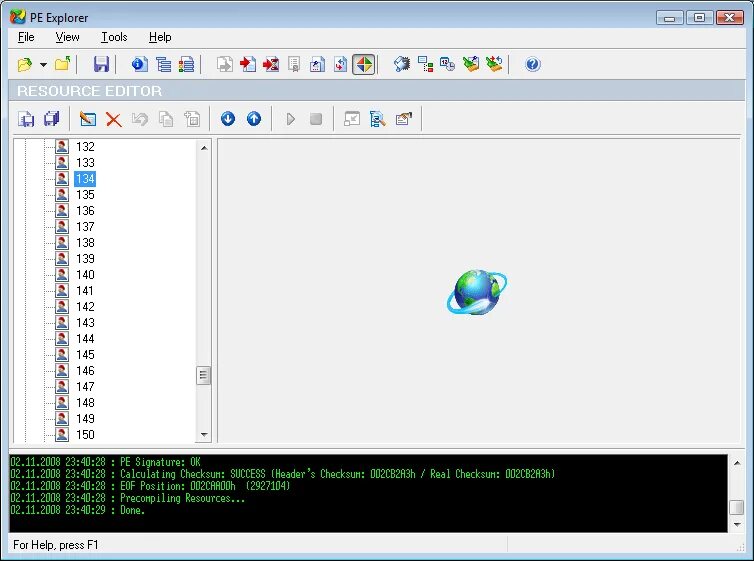The width and height of the screenshot is (754, 561).
Task: Click the grayed copy pages icon
Action: tap(166, 119)
